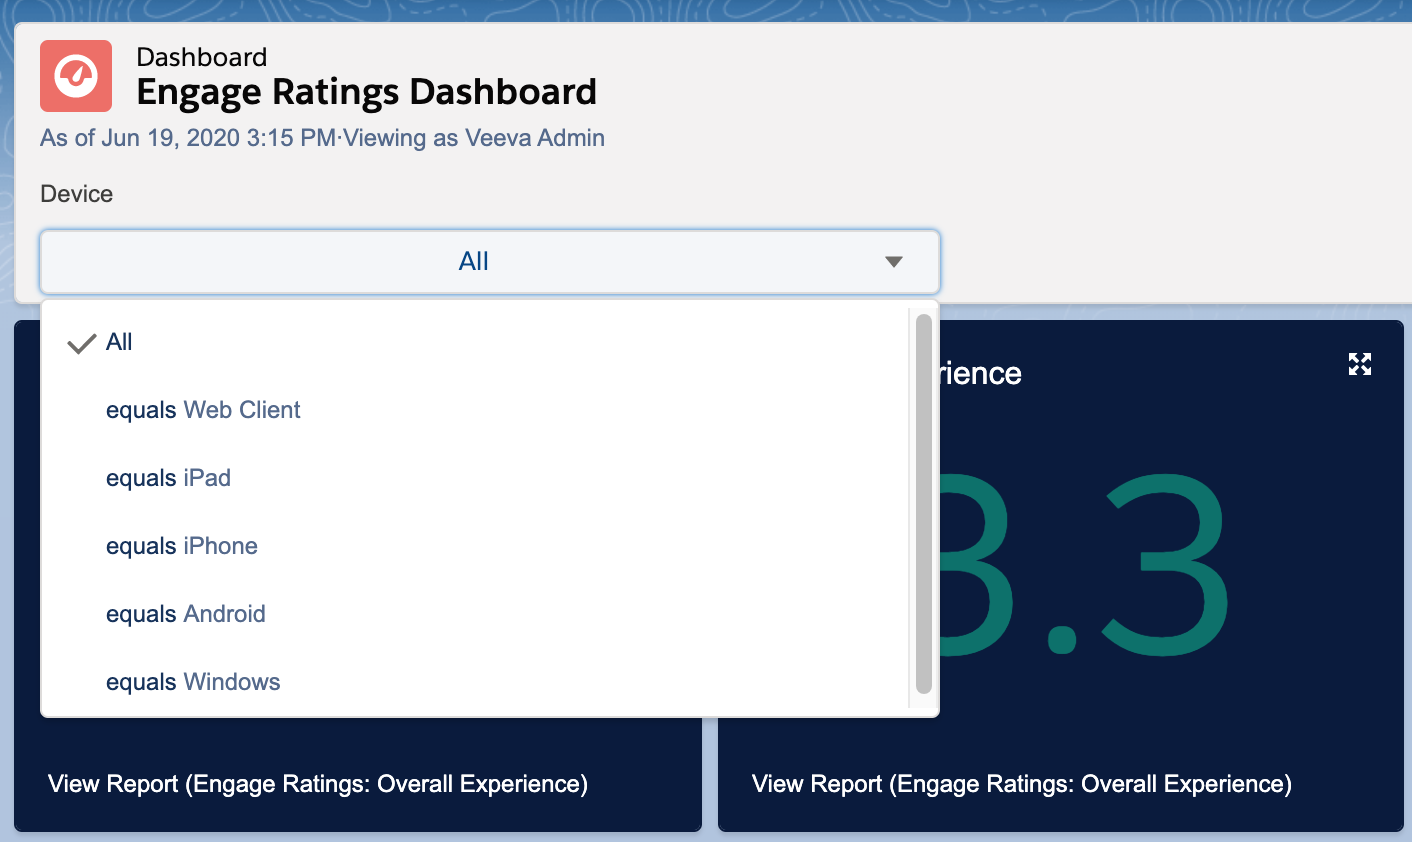Expand the right widget with the fullscreen icon
The image size is (1412, 842).
[1359, 364]
